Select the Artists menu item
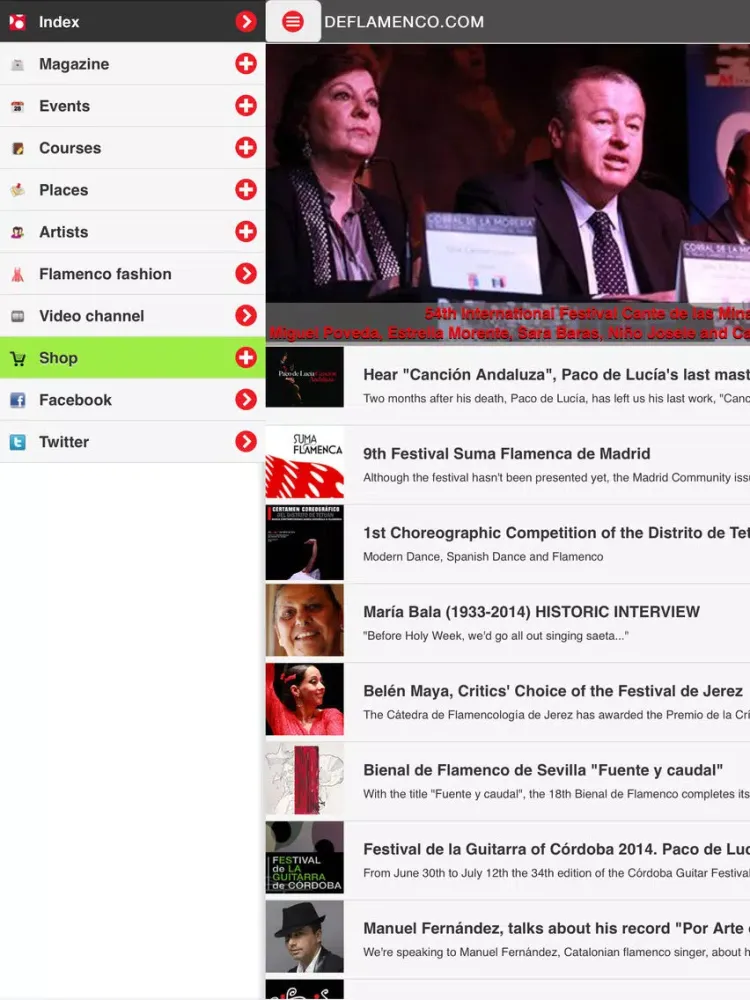Image resolution: width=750 pixels, height=1000 pixels. [132, 232]
